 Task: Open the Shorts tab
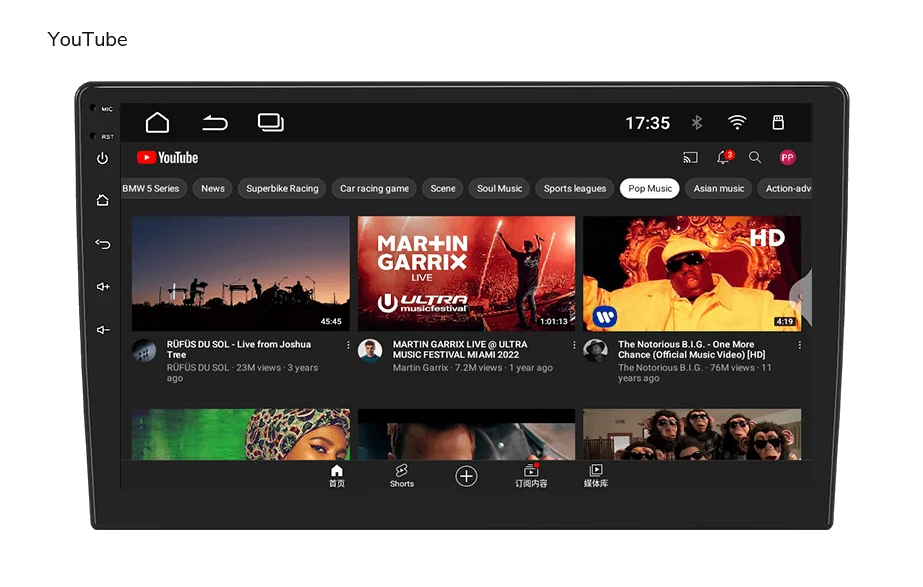click(x=401, y=476)
